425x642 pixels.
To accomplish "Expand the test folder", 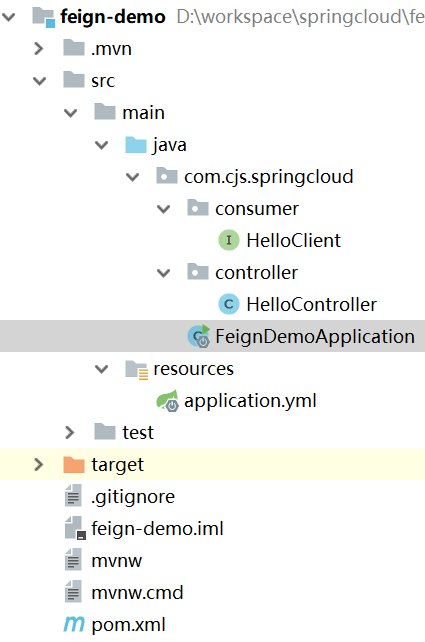I will pos(70,432).
